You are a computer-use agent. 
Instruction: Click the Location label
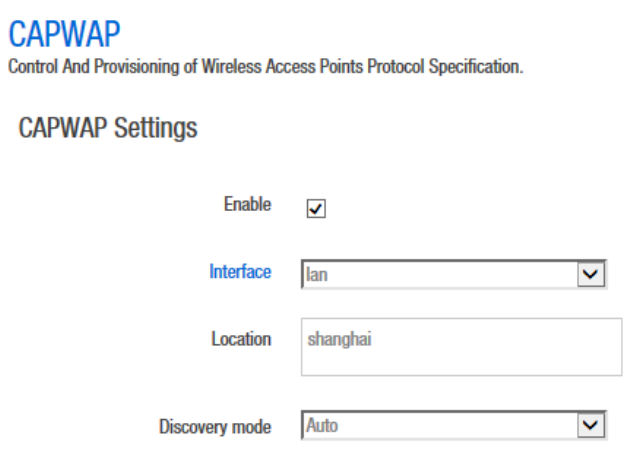click(x=241, y=339)
